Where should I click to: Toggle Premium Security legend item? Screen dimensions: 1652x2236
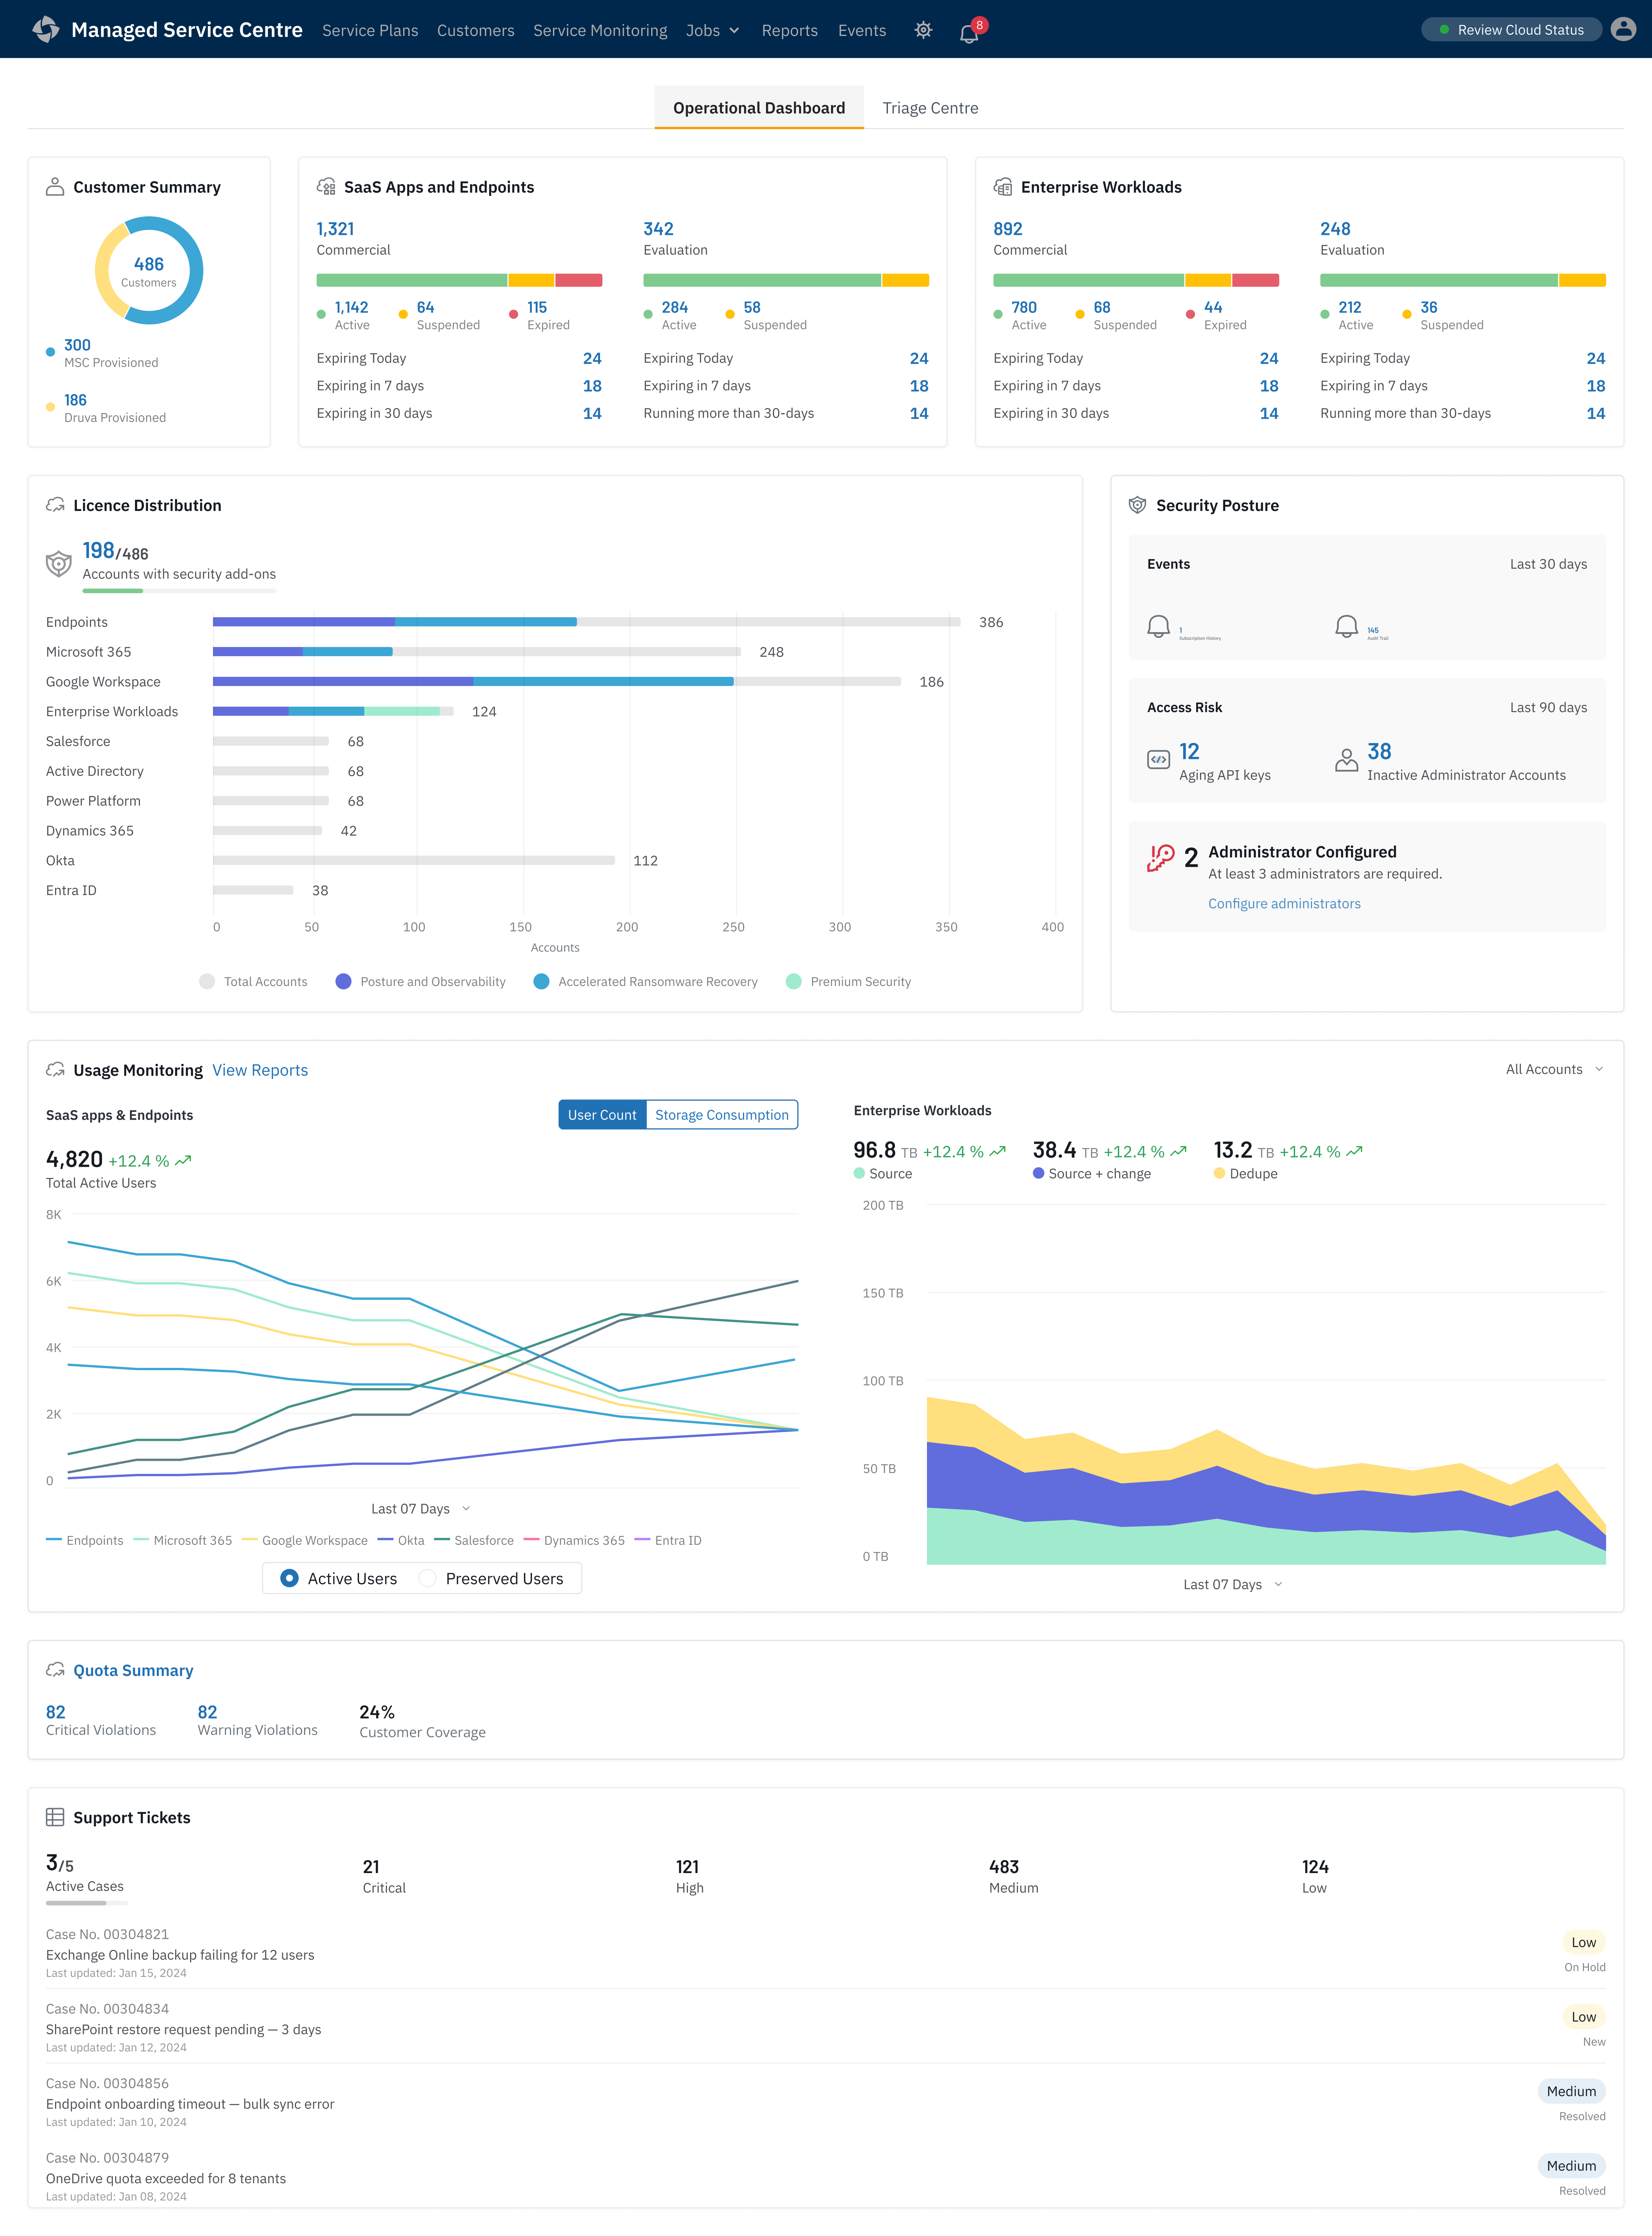[x=848, y=982]
